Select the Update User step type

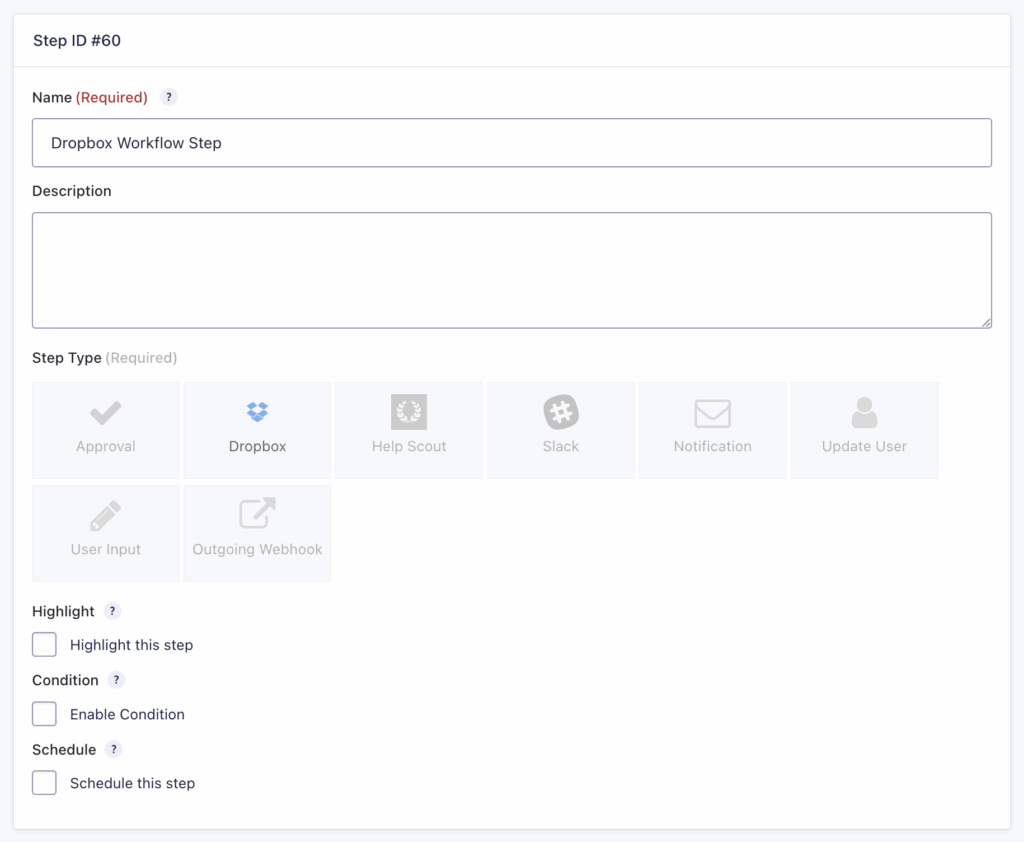[x=864, y=429]
